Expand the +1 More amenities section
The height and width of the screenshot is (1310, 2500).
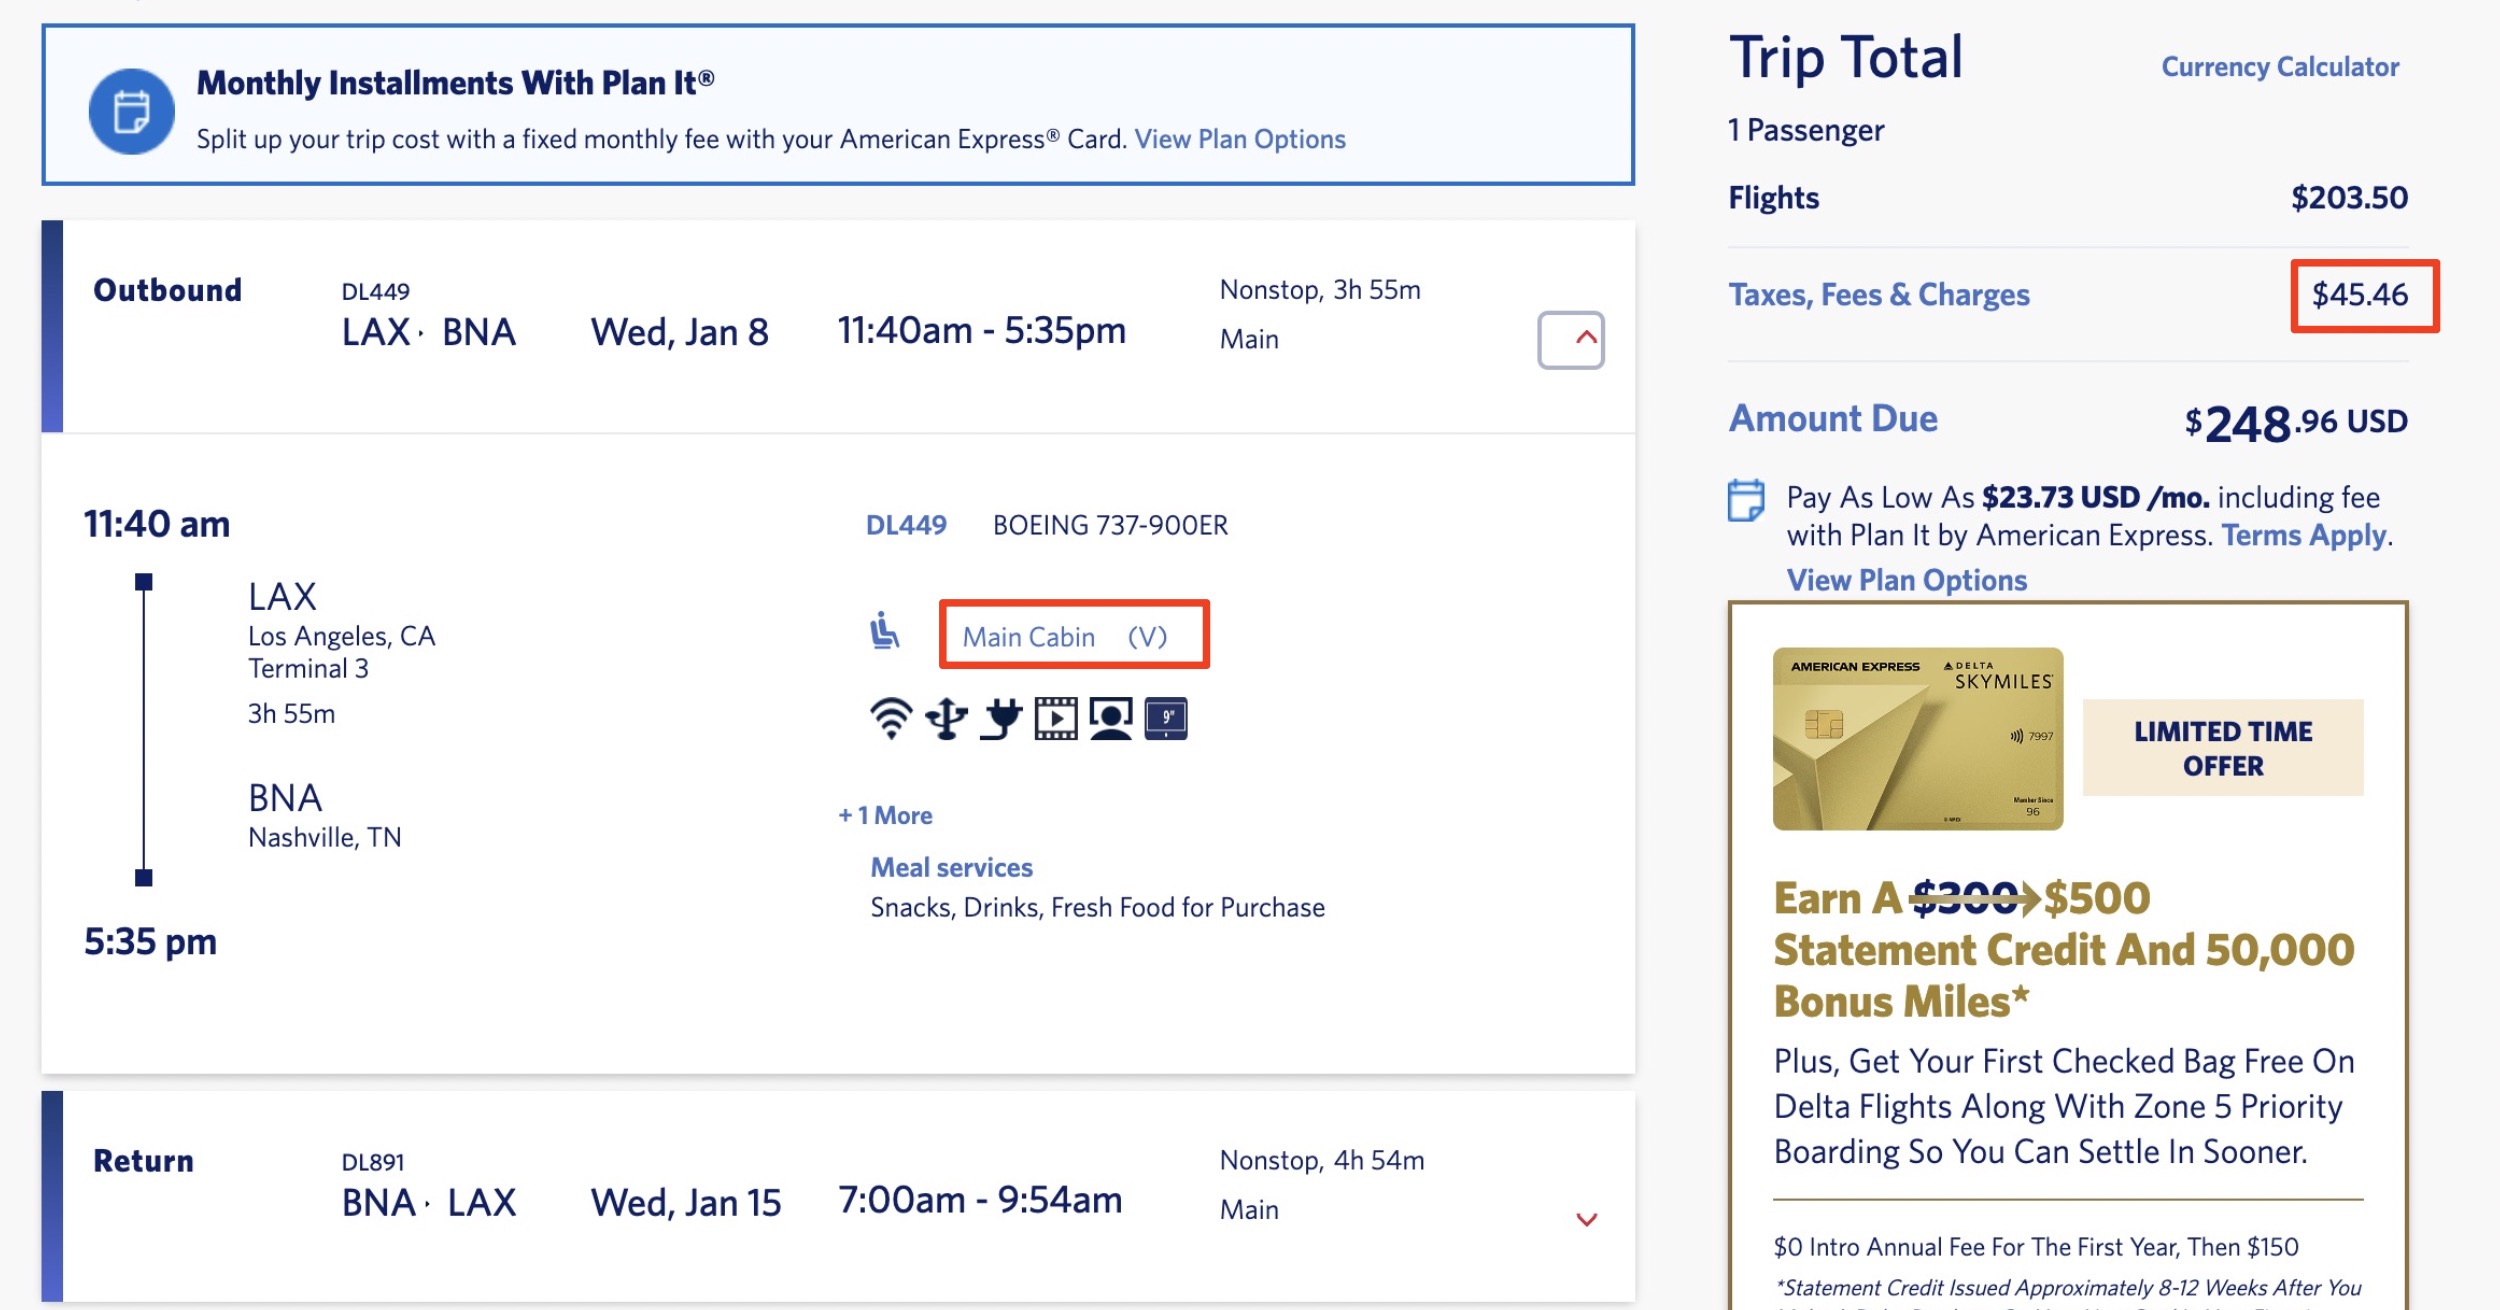click(884, 815)
